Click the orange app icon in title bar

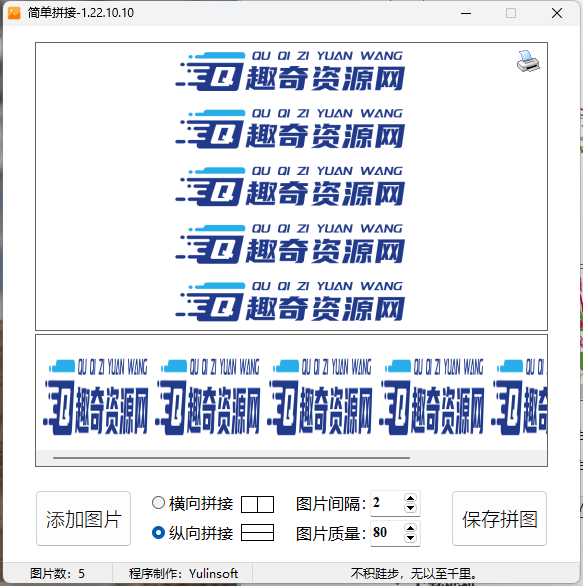pyautogui.click(x=14, y=13)
